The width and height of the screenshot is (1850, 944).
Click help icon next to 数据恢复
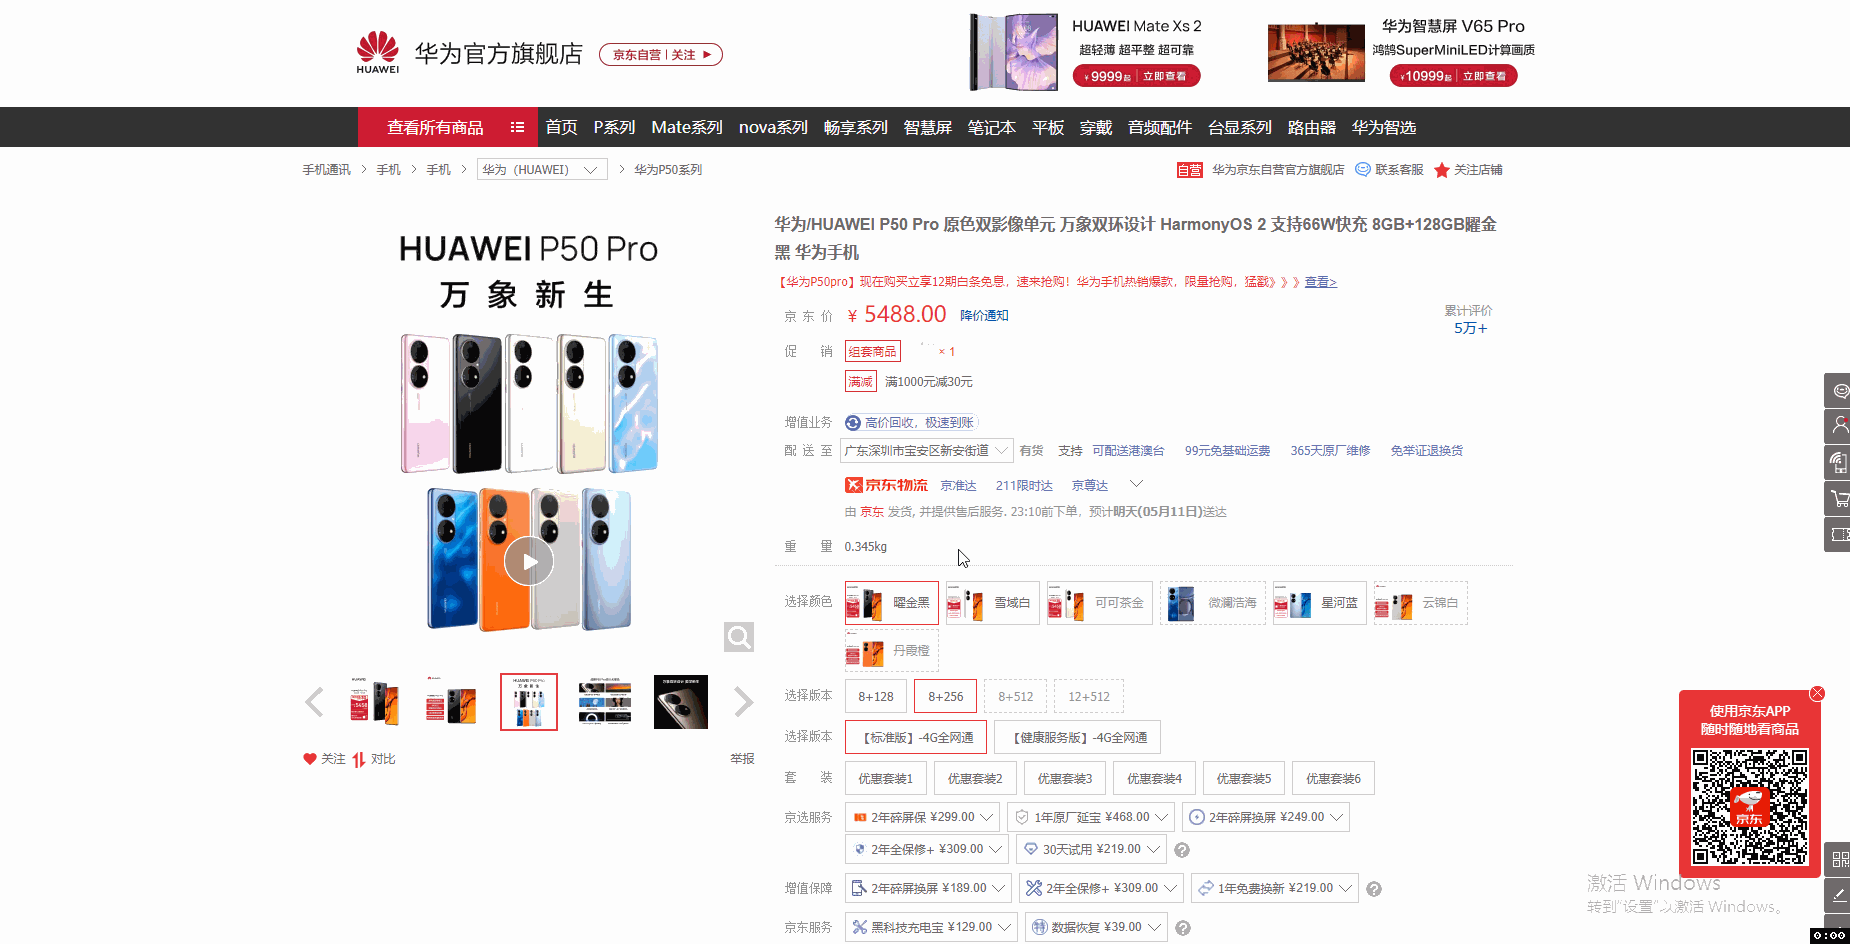click(x=1183, y=928)
